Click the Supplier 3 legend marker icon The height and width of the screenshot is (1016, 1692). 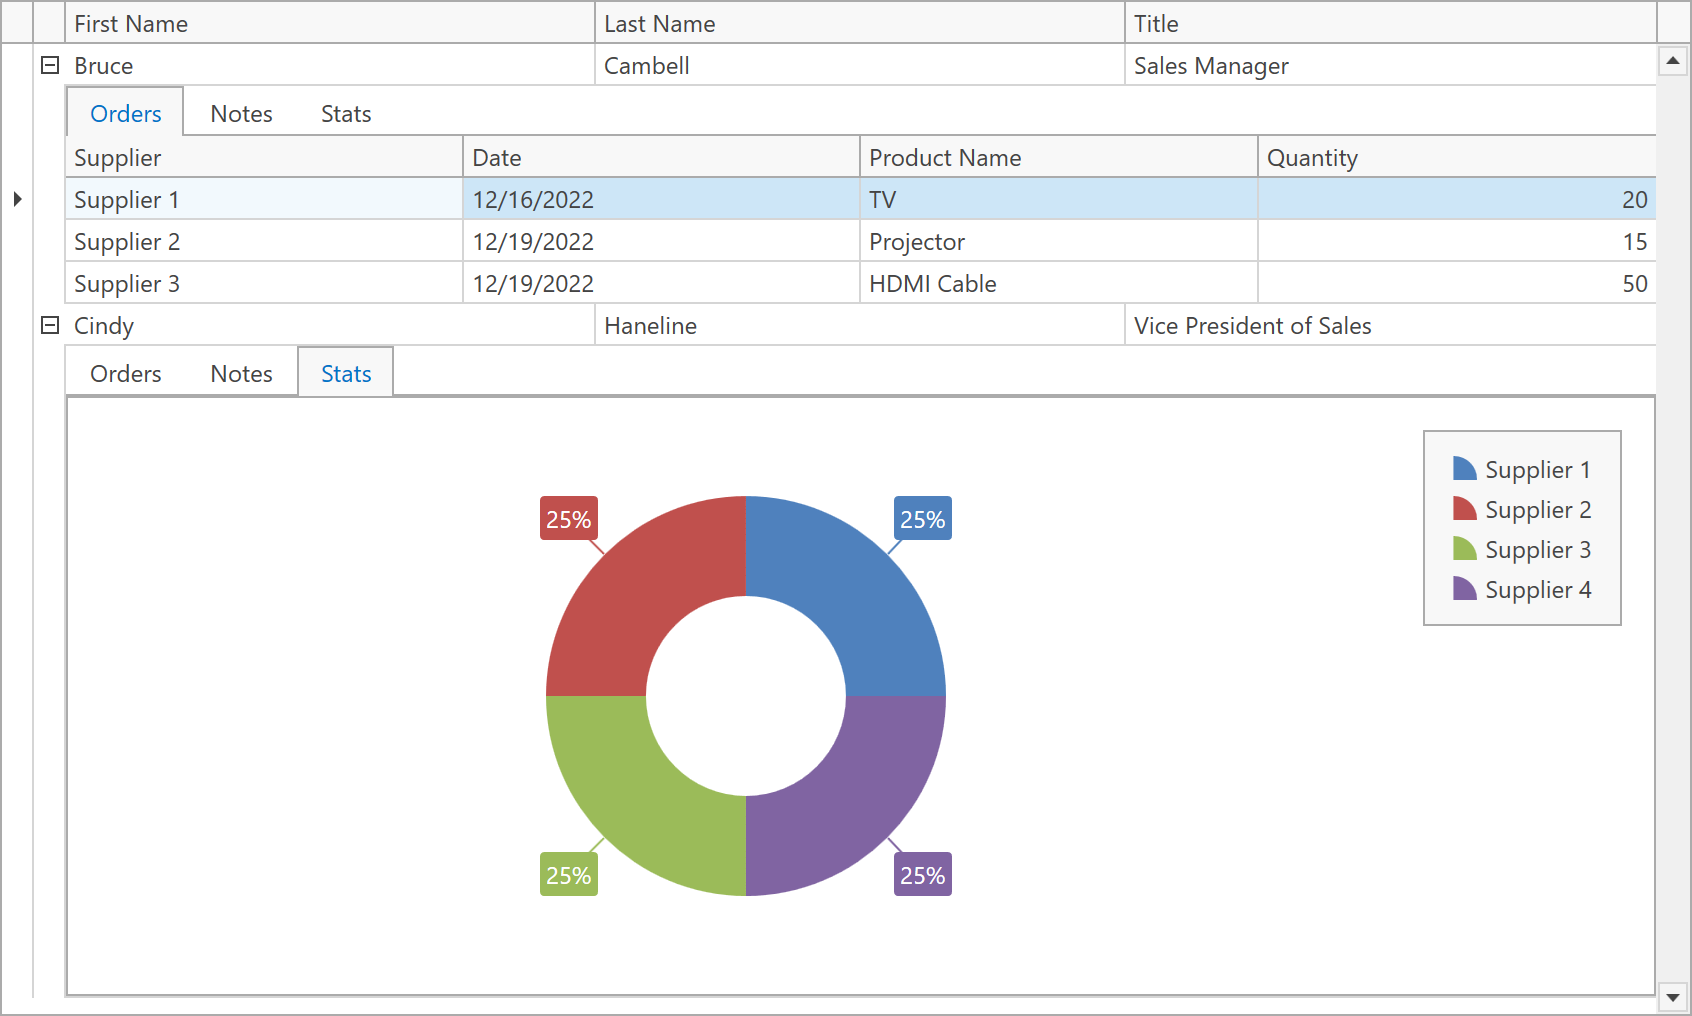1464,549
